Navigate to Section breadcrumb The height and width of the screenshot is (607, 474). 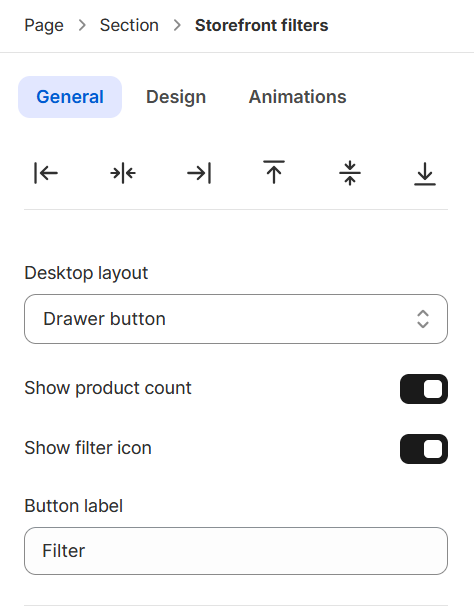pyautogui.click(x=129, y=26)
